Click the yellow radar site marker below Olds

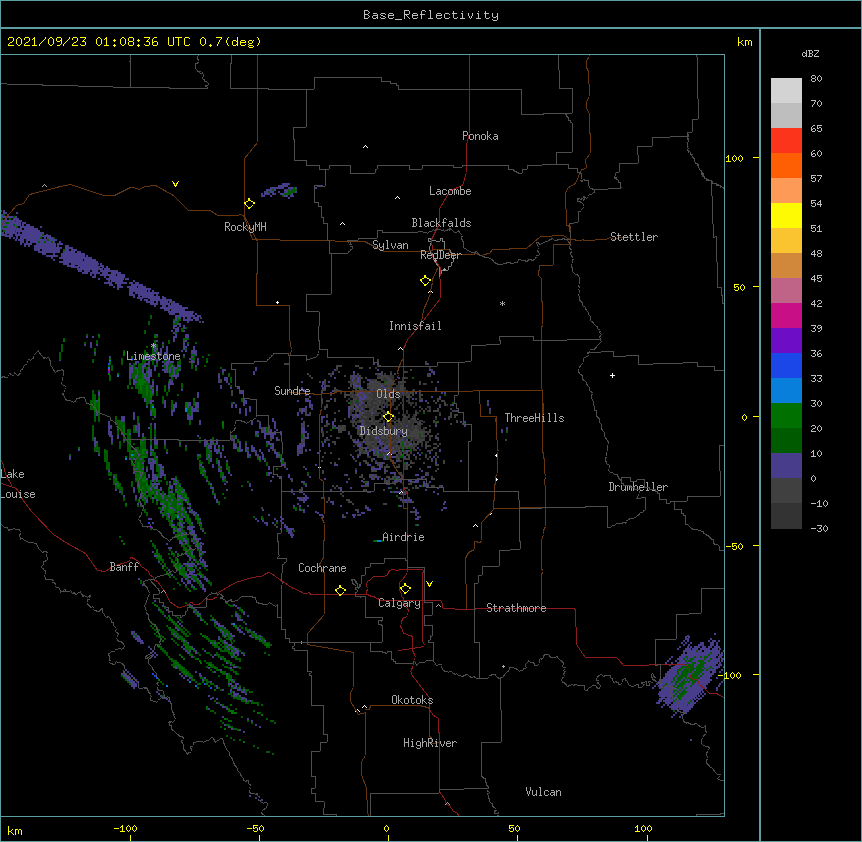pos(388,417)
